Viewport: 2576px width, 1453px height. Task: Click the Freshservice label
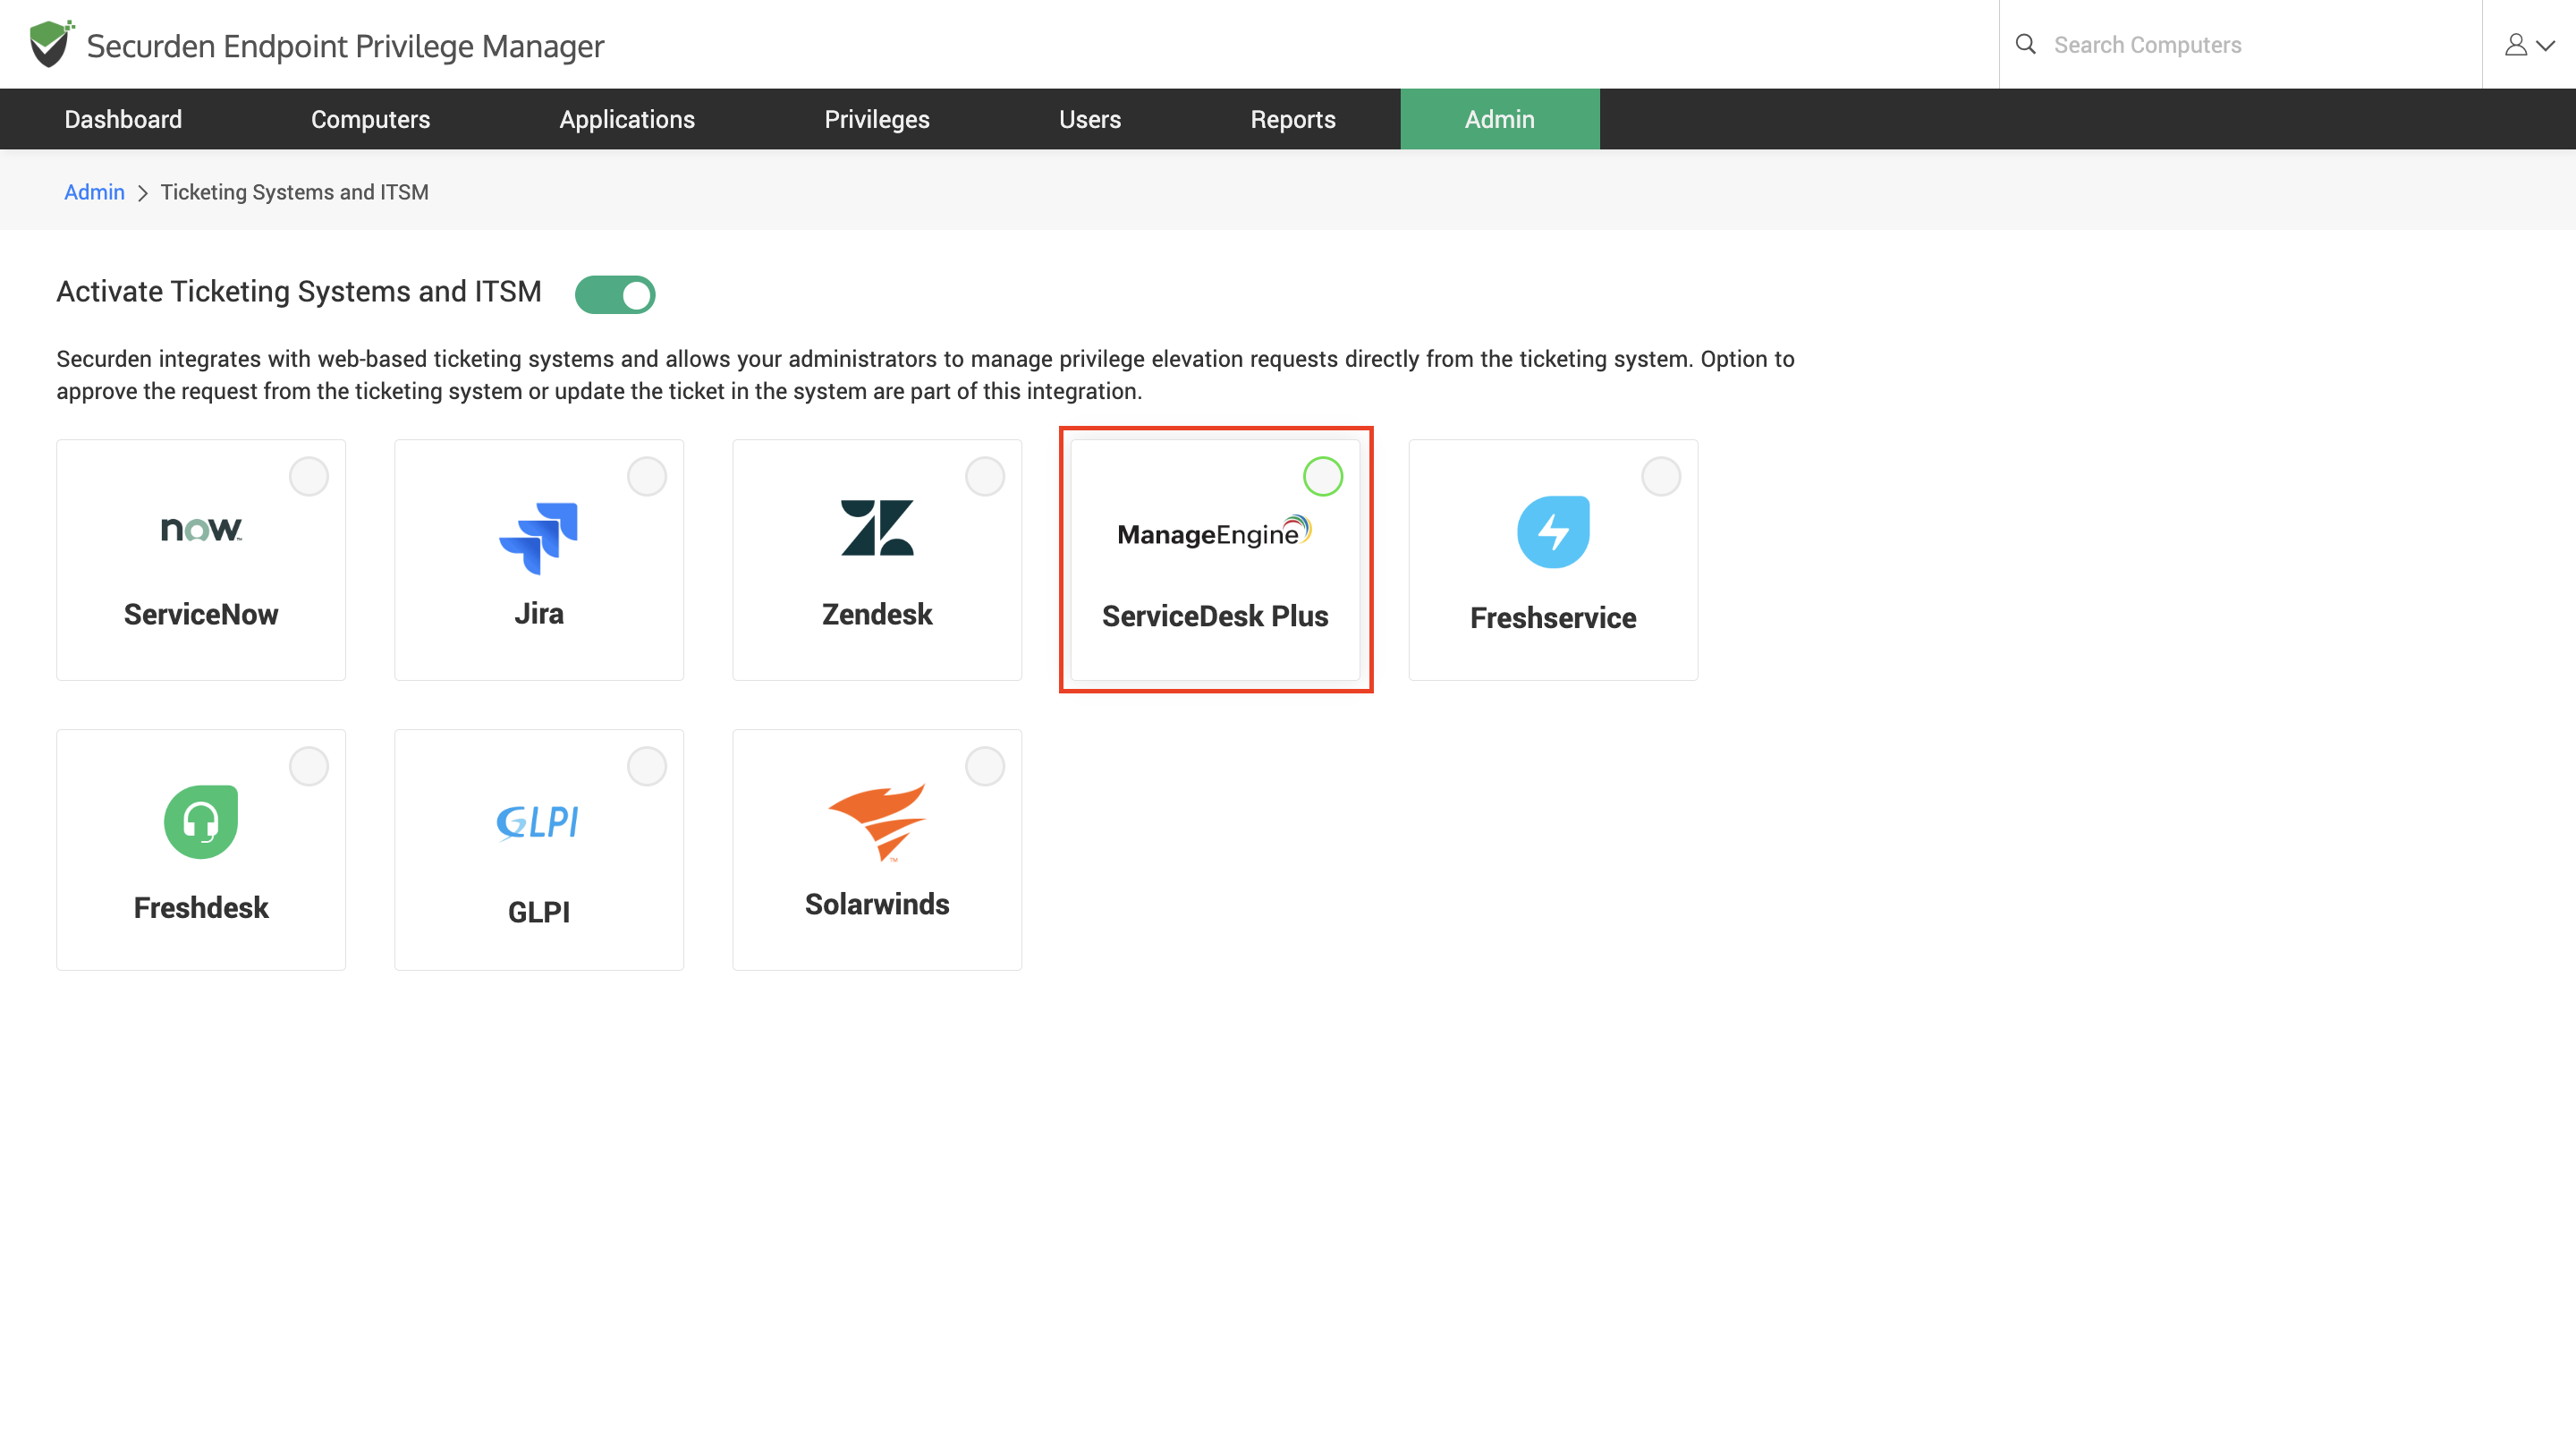tap(1553, 618)
